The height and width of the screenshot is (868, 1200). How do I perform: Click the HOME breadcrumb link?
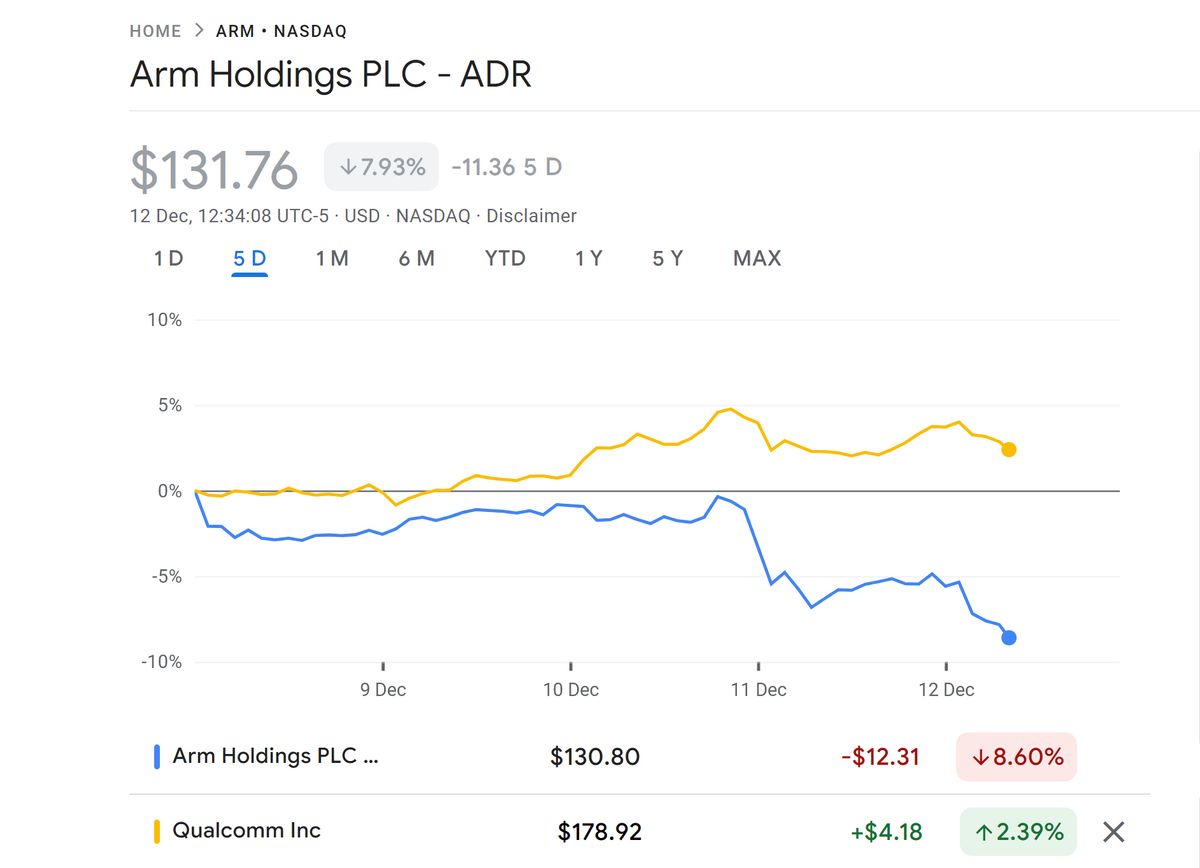click(155, 31)
